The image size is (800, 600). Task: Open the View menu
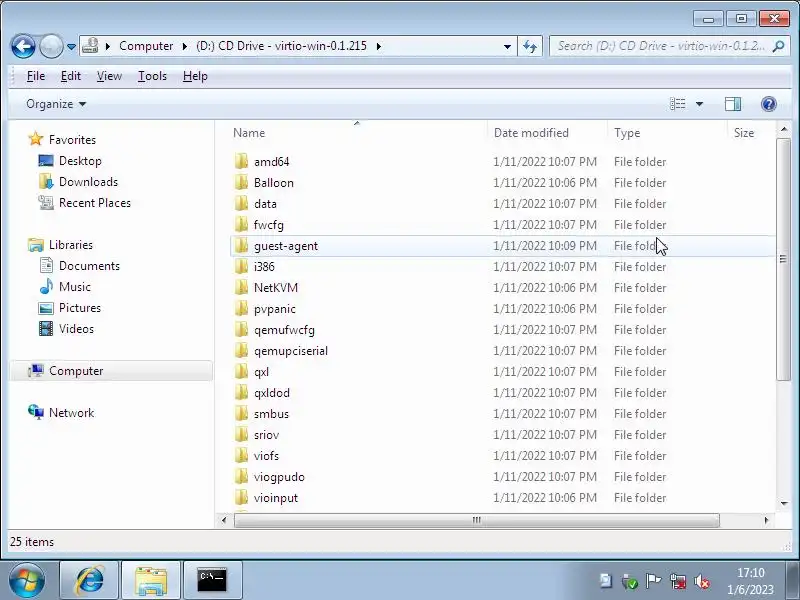coord(109,76)
